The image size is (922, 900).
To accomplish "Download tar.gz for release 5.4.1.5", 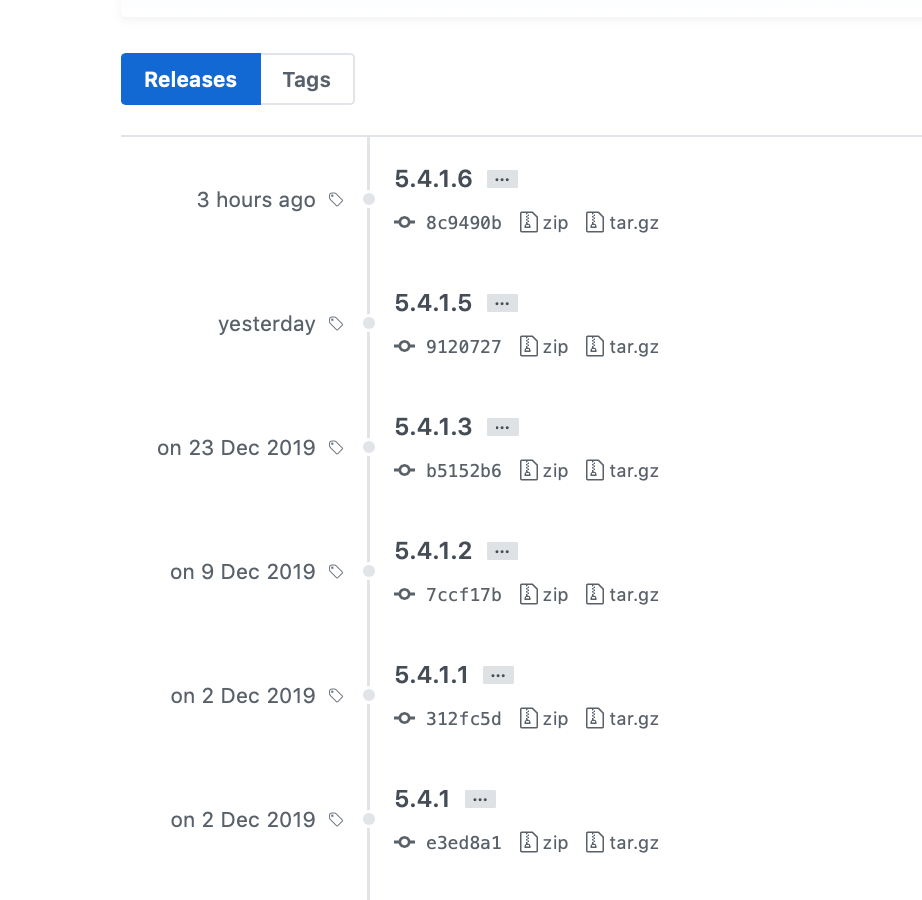I will (x=622, y=347).
